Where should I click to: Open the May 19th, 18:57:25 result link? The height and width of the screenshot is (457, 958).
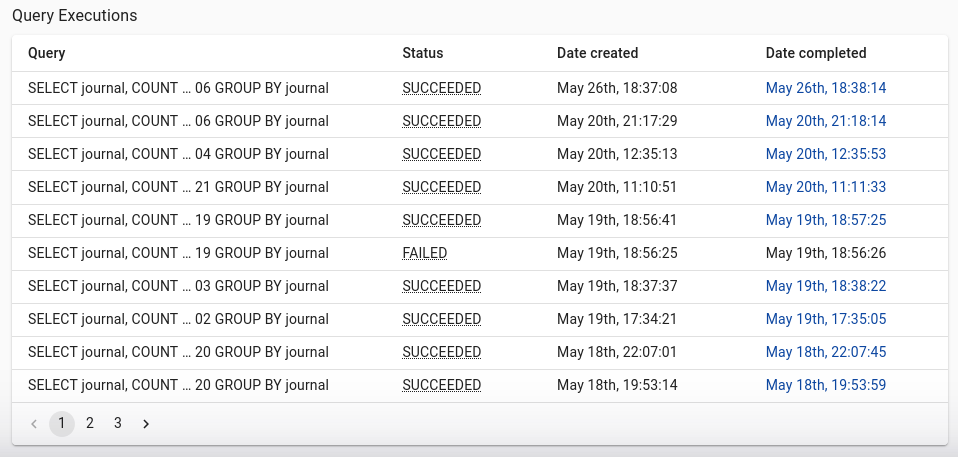pos(825,220)
